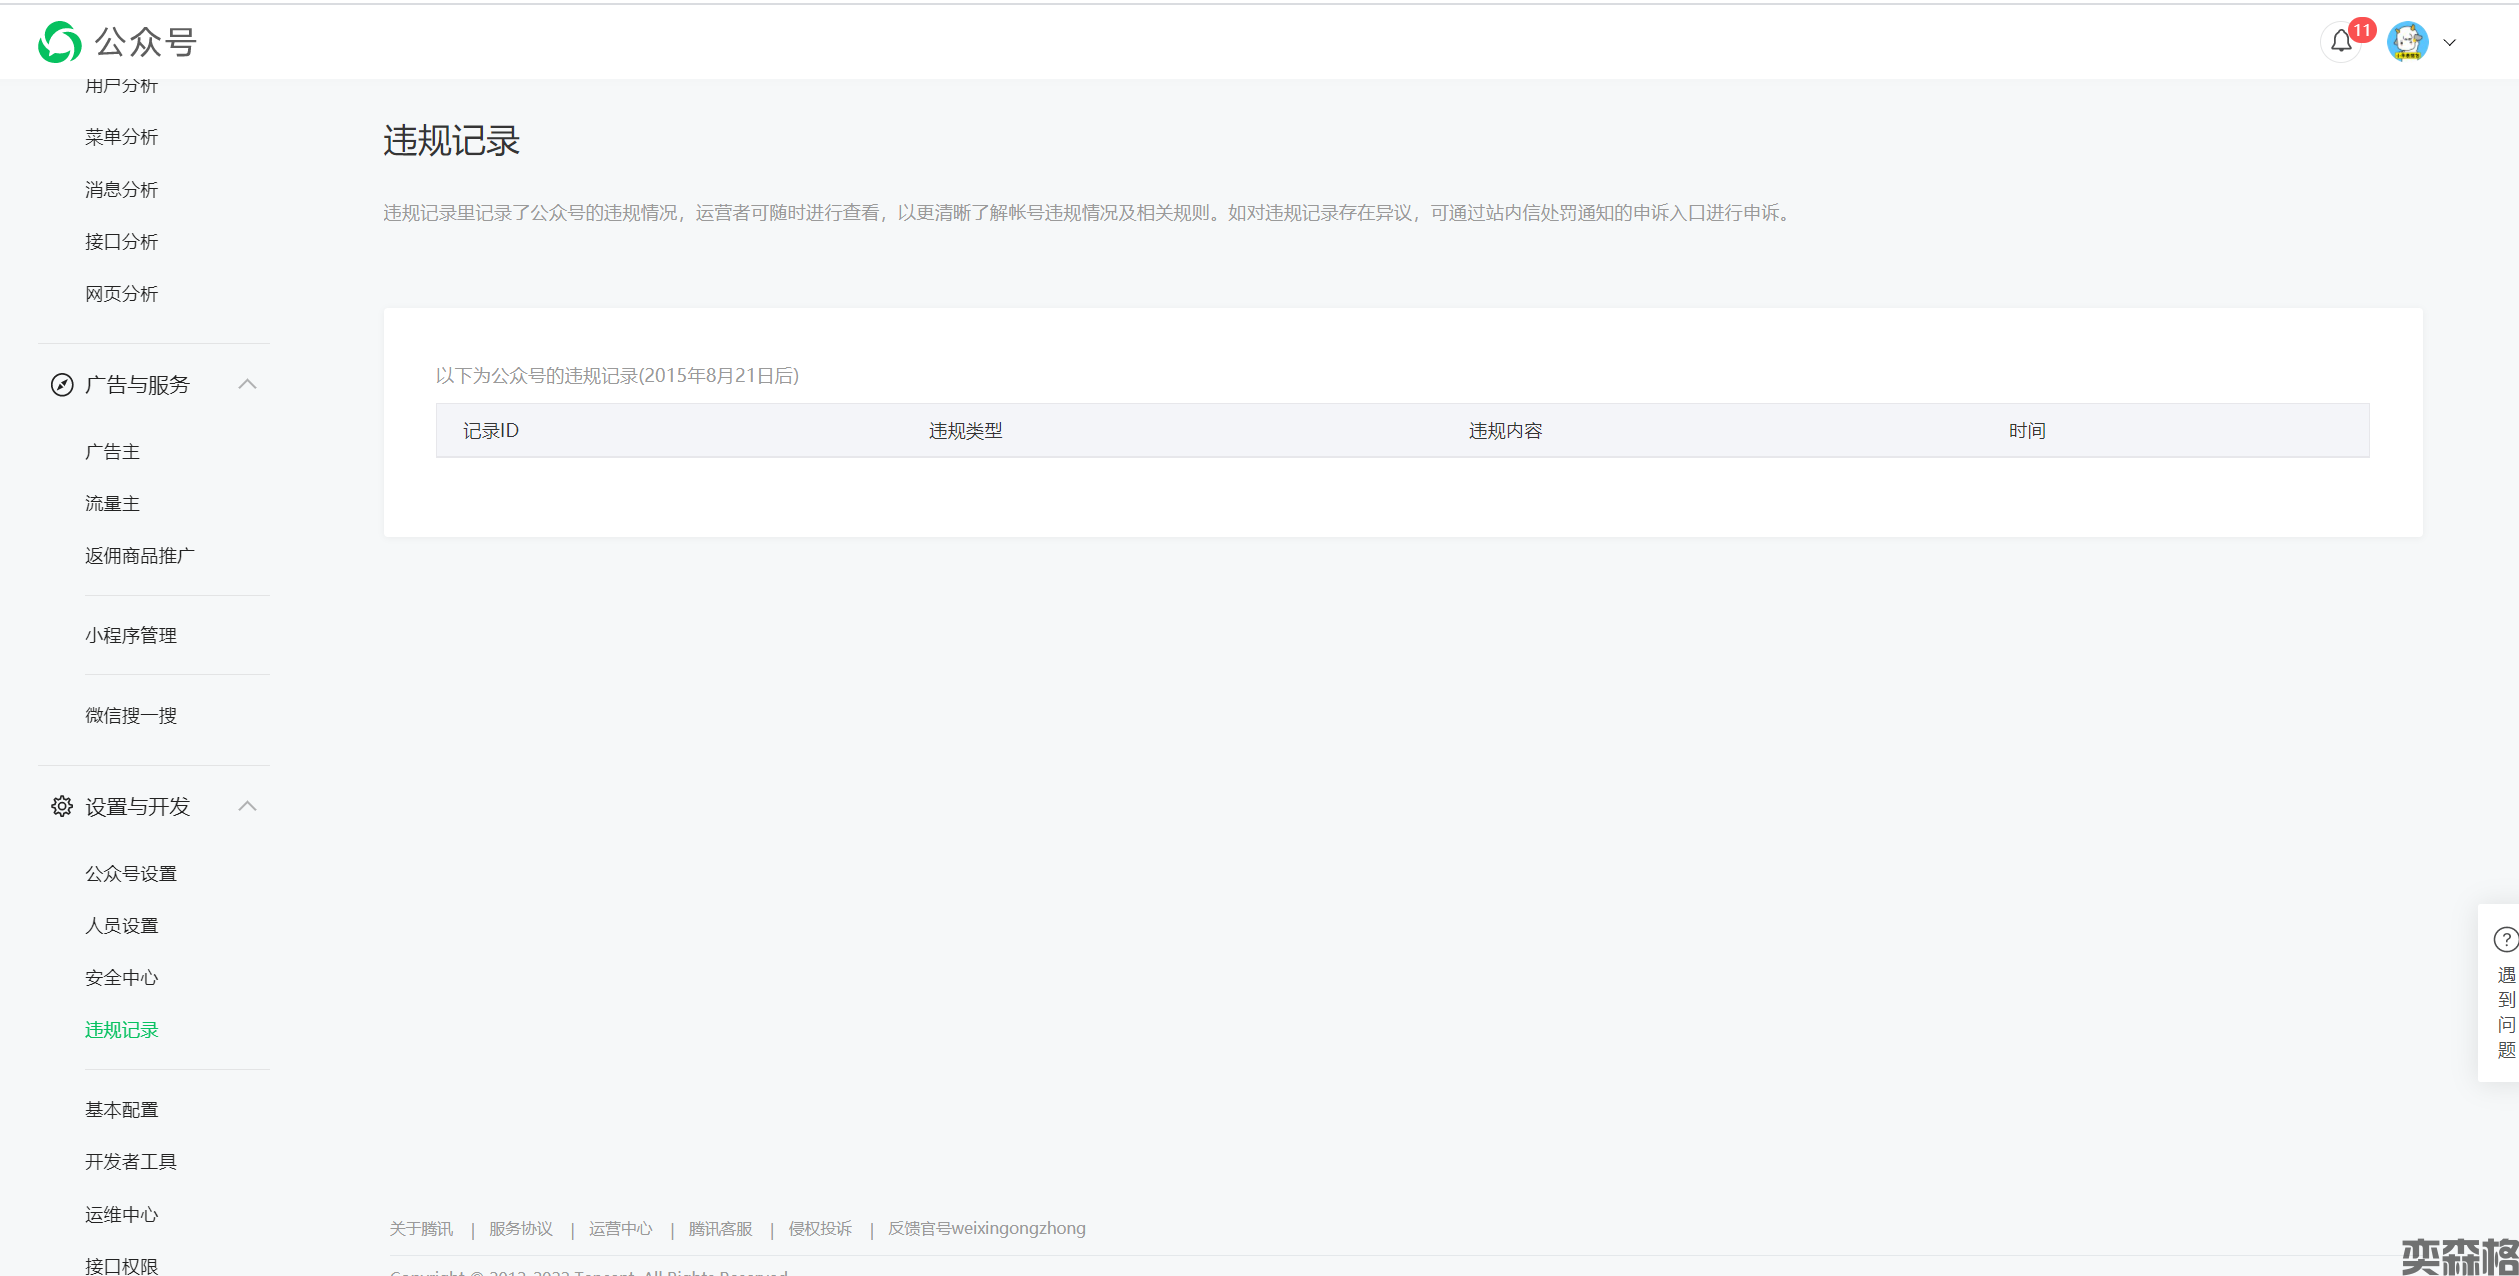Collapse the 设置与开发 section chevron
The width and height of the screenshot is (2519, 1276).
click(x=248, y=806)
